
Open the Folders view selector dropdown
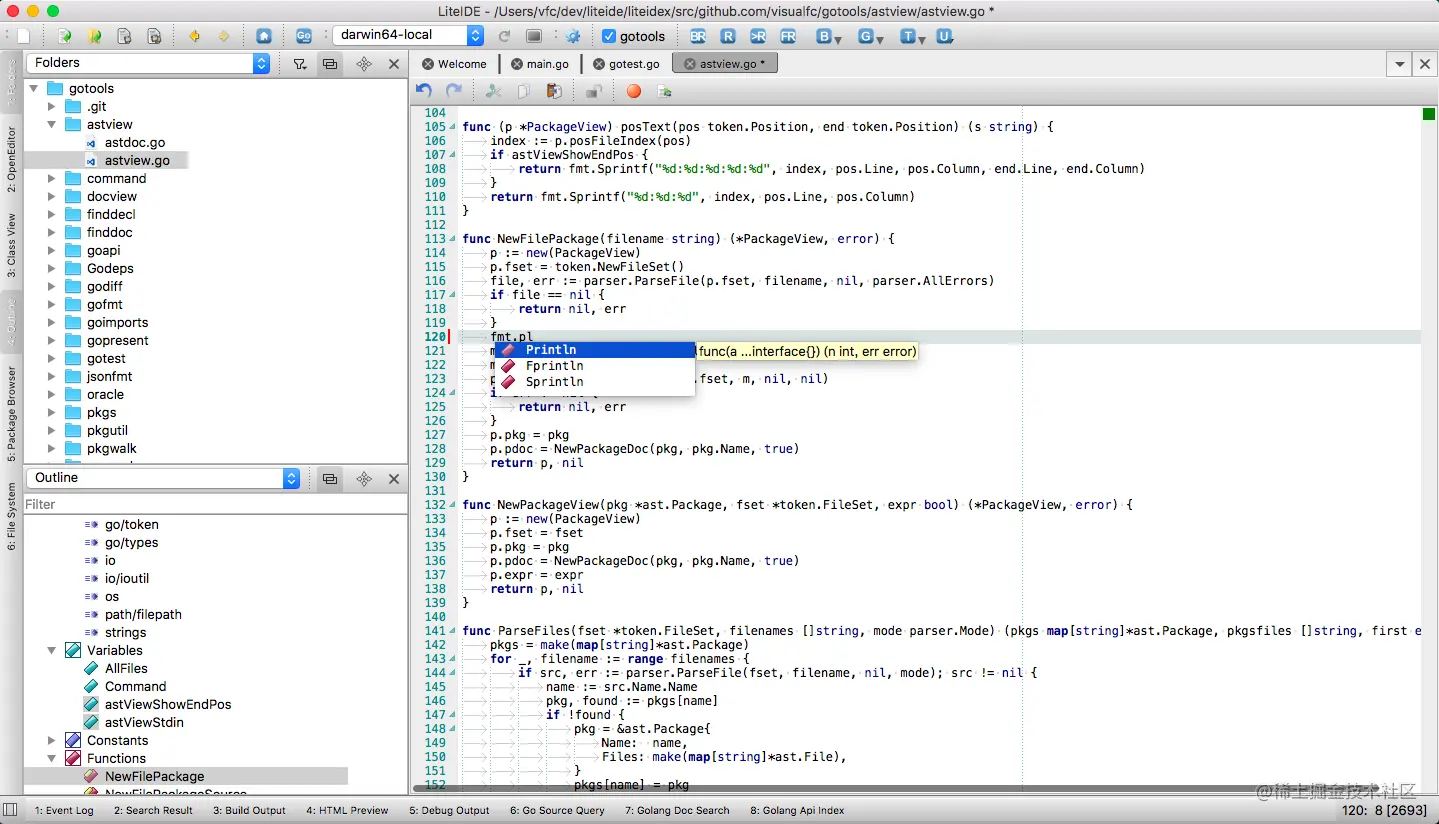[x=148, y=63]
